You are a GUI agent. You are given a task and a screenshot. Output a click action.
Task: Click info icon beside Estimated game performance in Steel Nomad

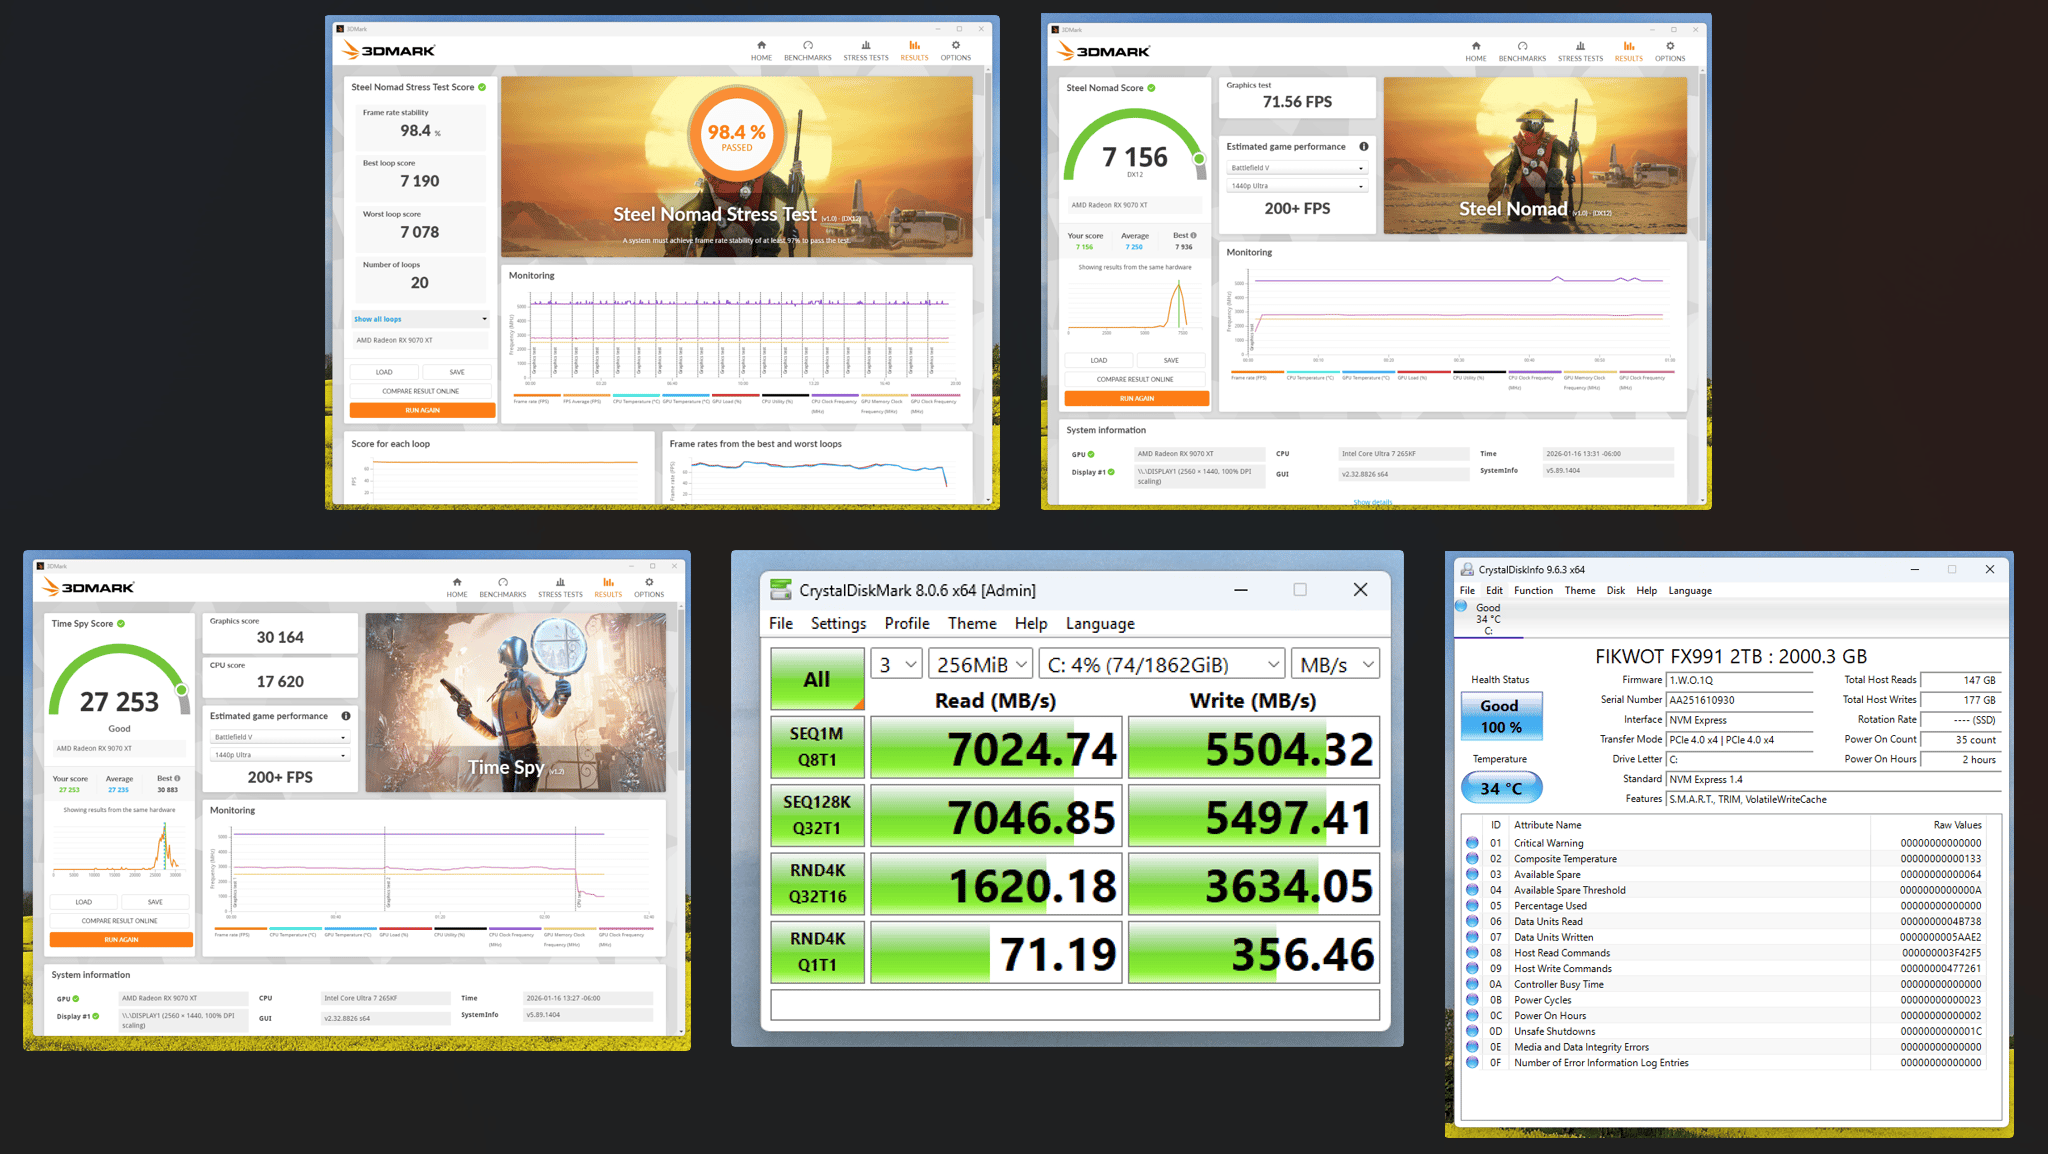coord(1364,146)
